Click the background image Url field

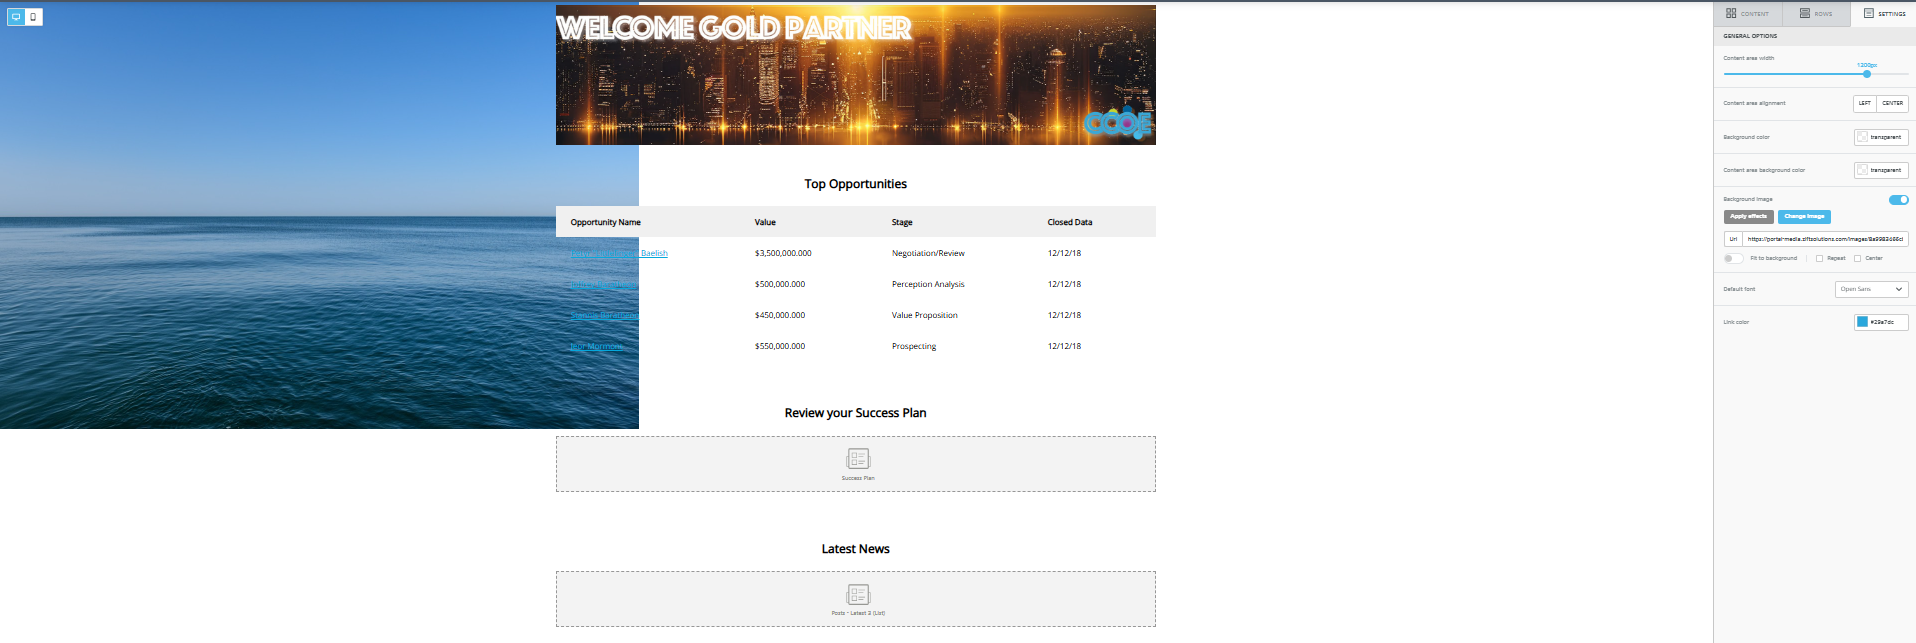pyautogui.click(x=1824, y=239)
